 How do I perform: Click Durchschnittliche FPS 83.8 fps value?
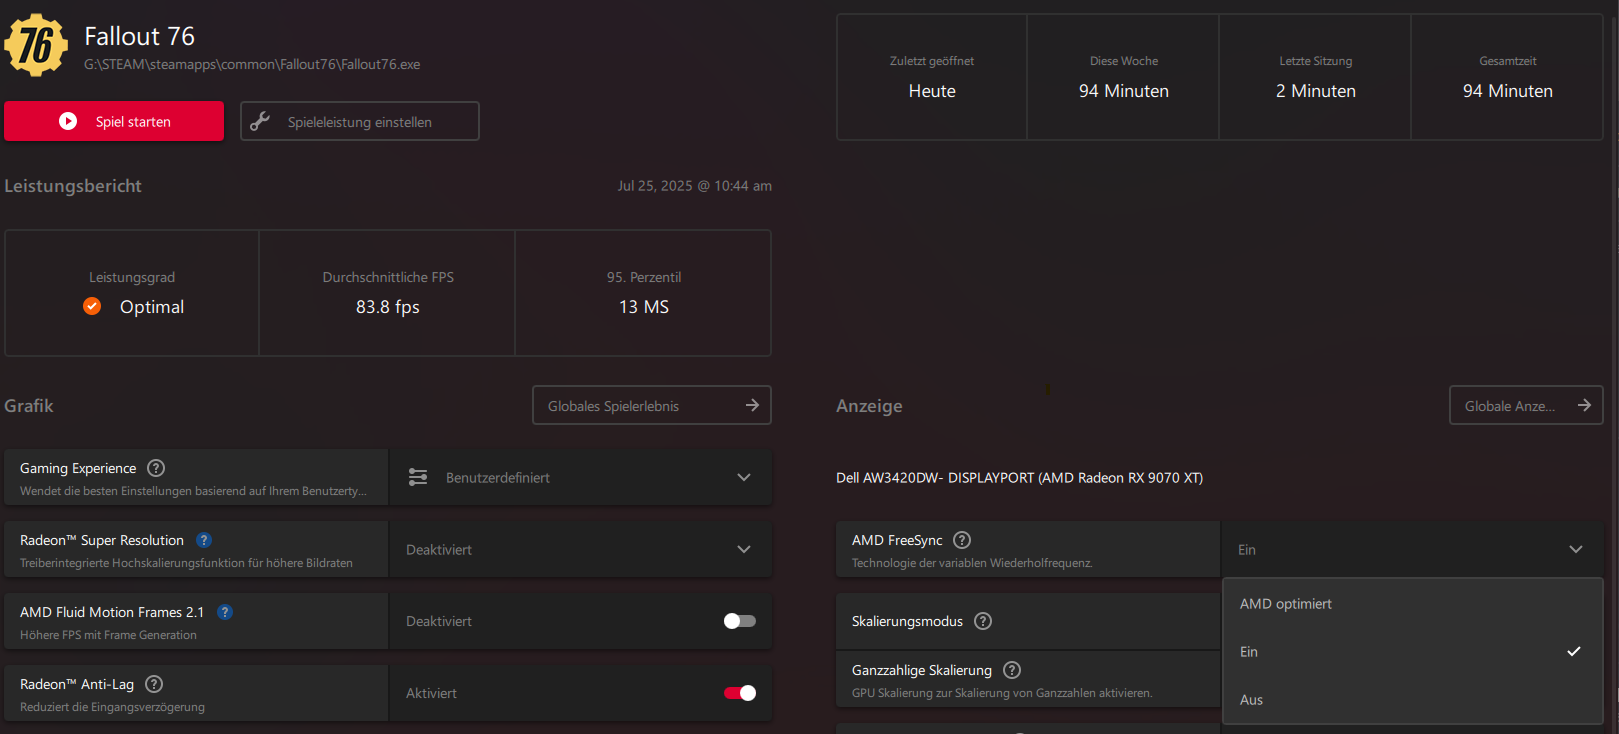[x=388, y=307]
